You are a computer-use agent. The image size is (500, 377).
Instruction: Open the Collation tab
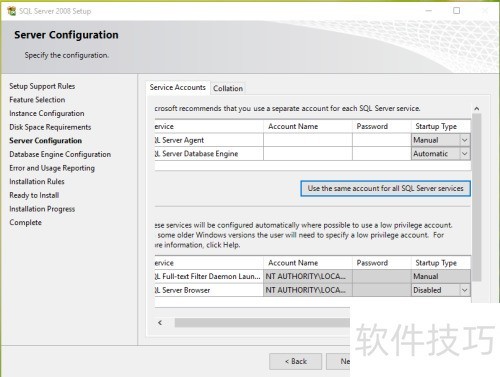pyautogui.click(x=228, y=89)
